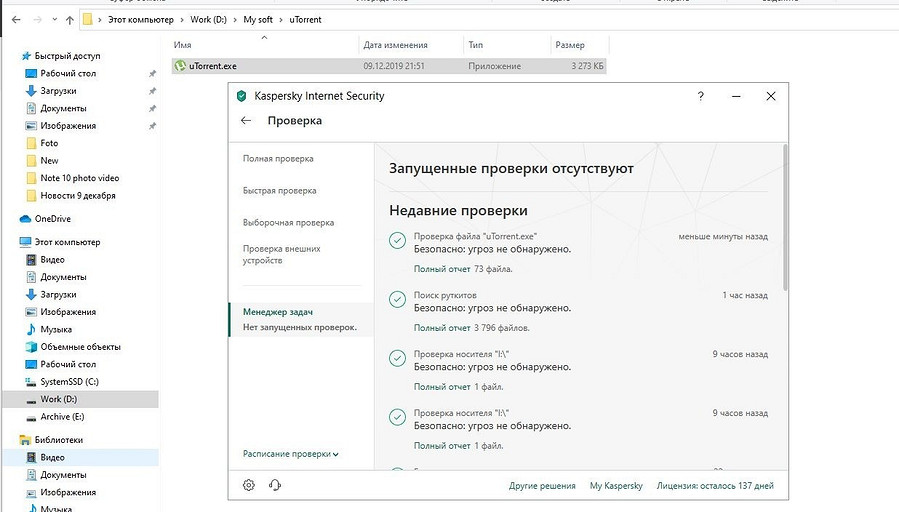This screenshot has height=512, width=899.
Task: Sort files by Дата изменения column
Action: pos(395,45)
